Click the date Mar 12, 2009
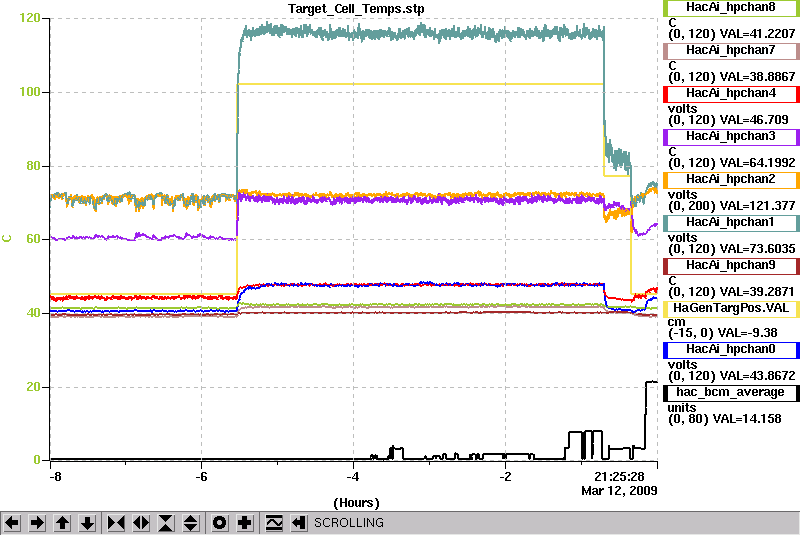This screenshot has height=535, width=800. click(x=619, y=491)
